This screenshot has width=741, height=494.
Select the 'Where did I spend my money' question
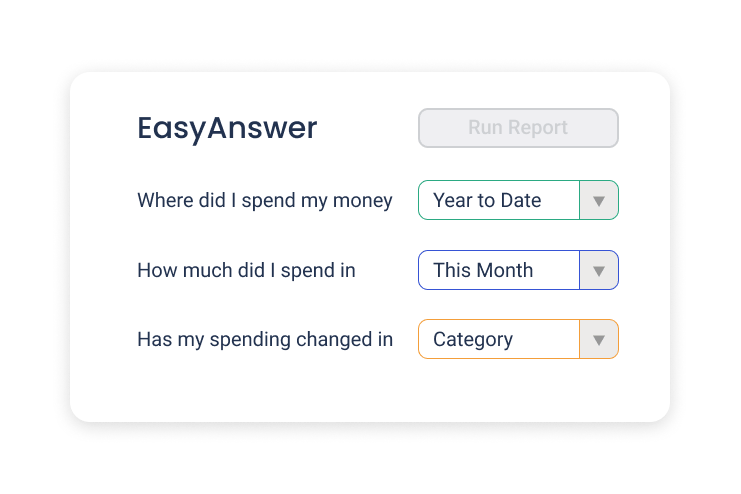[x=265, y=200]
